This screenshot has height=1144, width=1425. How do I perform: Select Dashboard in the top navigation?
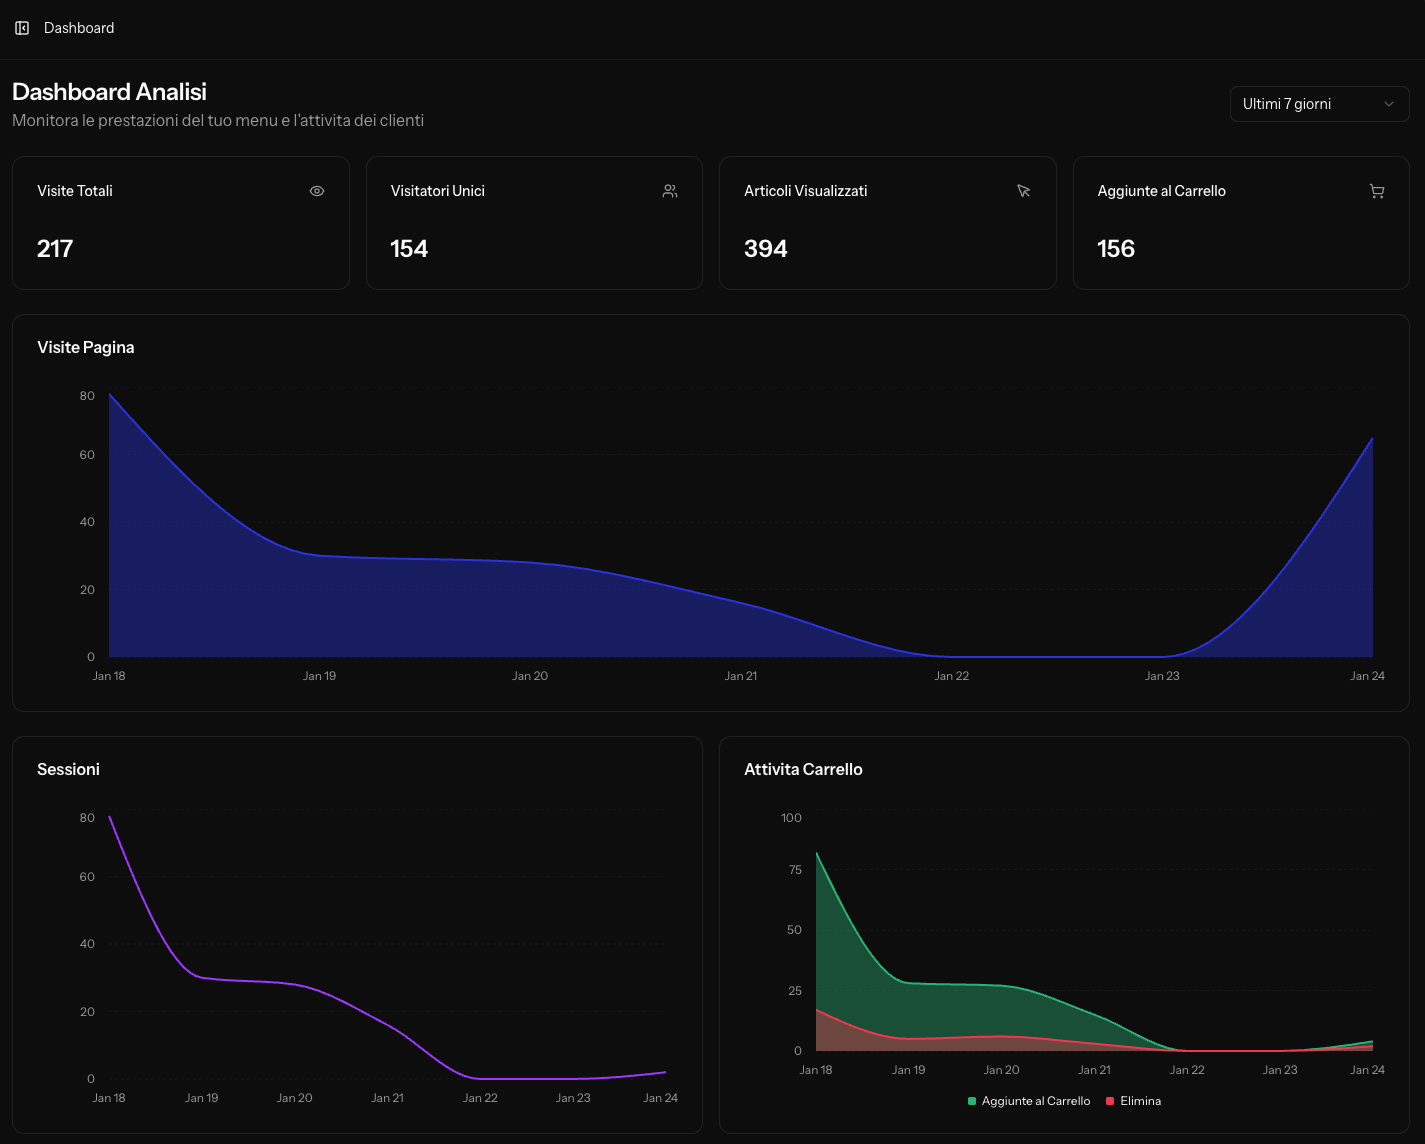(x=78, y=27)
